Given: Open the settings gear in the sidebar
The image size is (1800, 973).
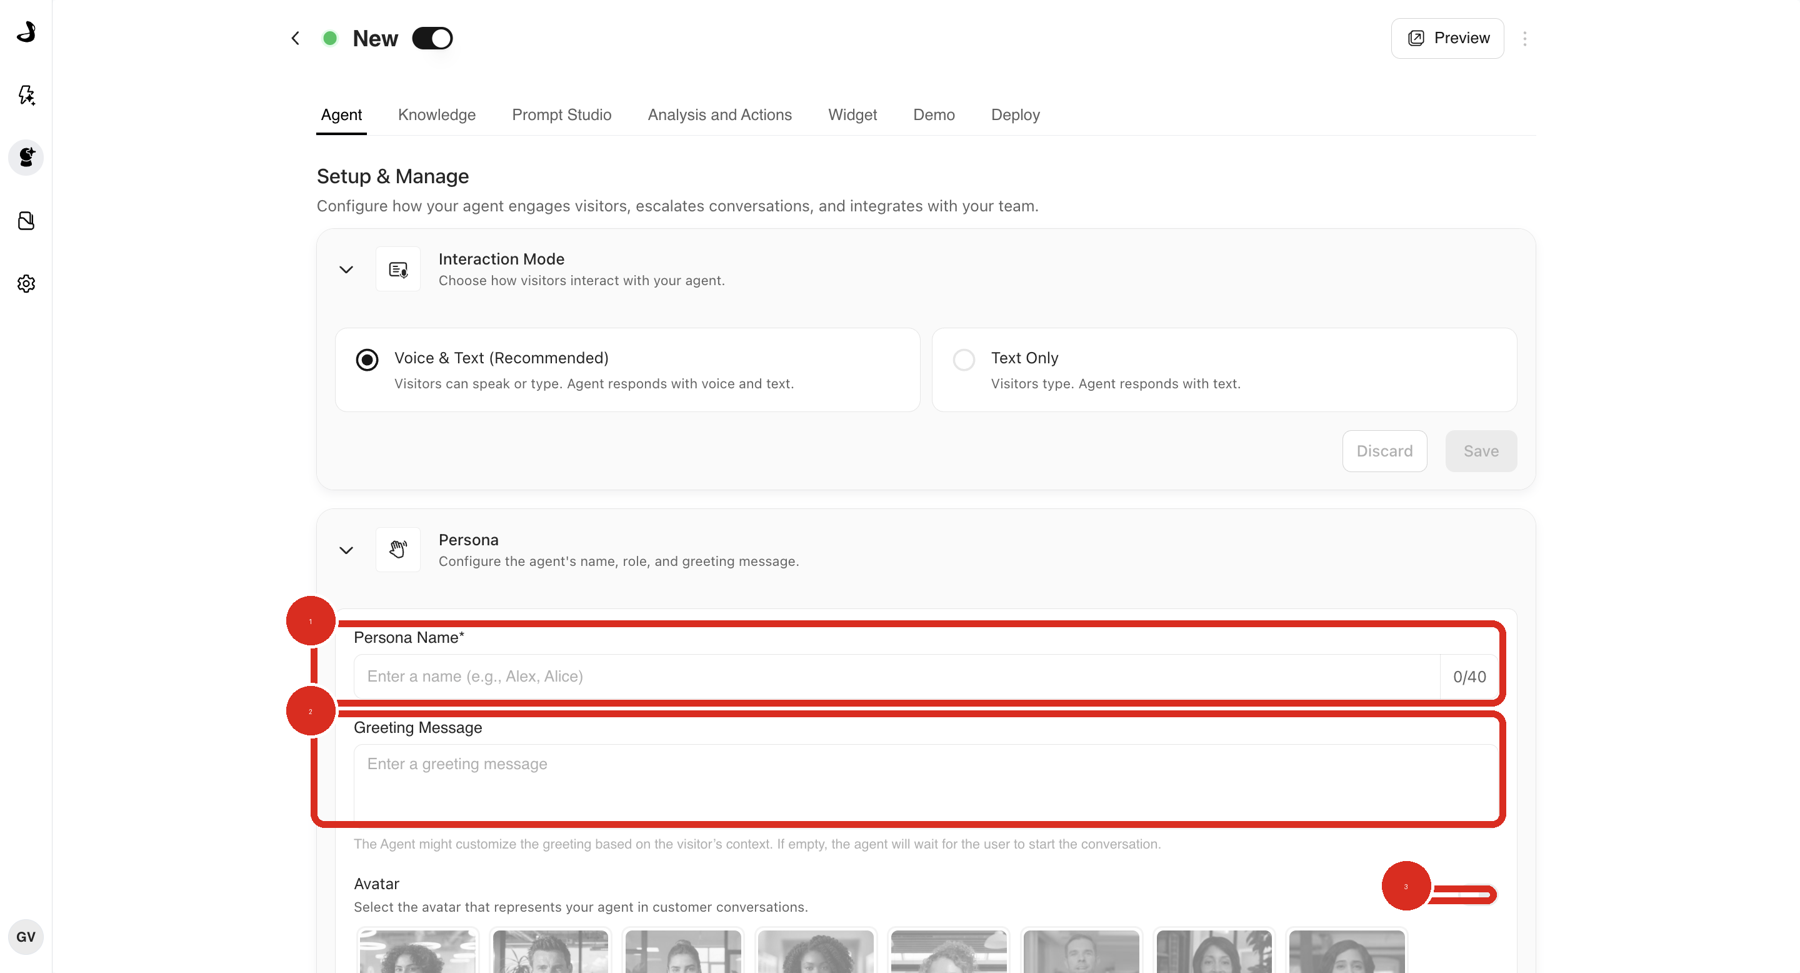Looking at the screenshot, I should coord(26,284).
